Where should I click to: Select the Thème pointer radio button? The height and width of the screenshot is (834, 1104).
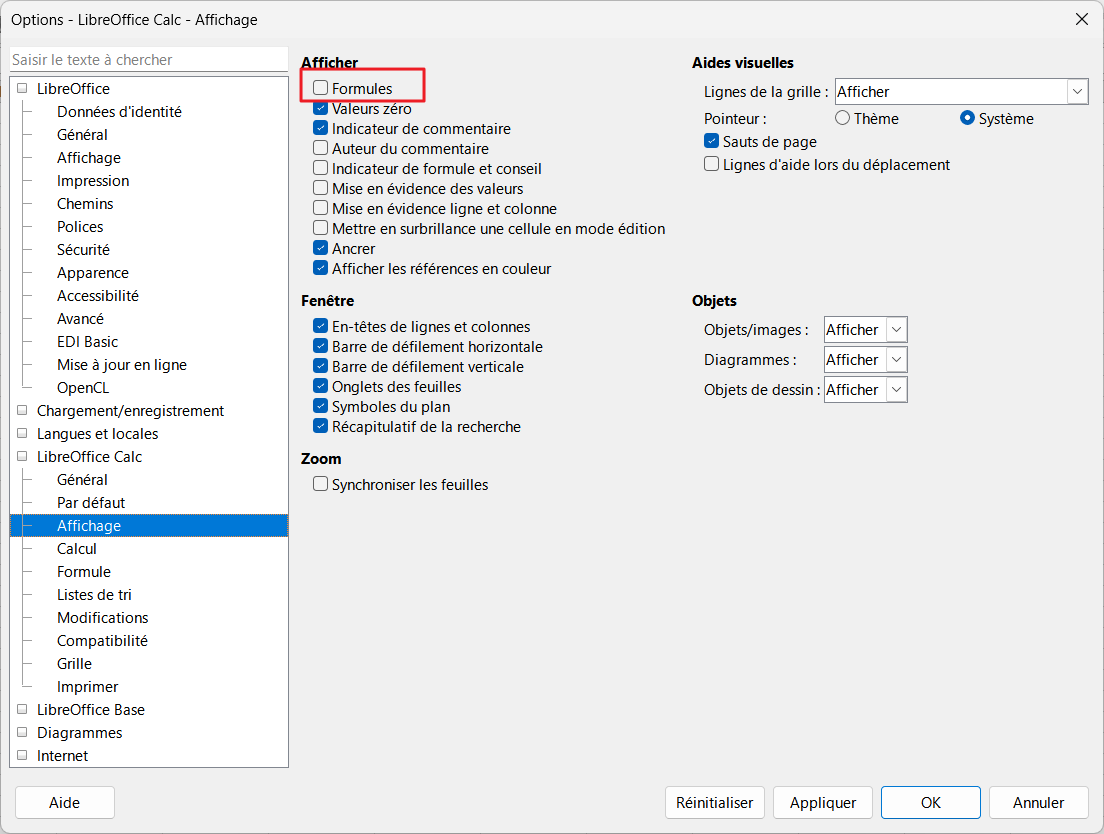[x=842, y=118]
